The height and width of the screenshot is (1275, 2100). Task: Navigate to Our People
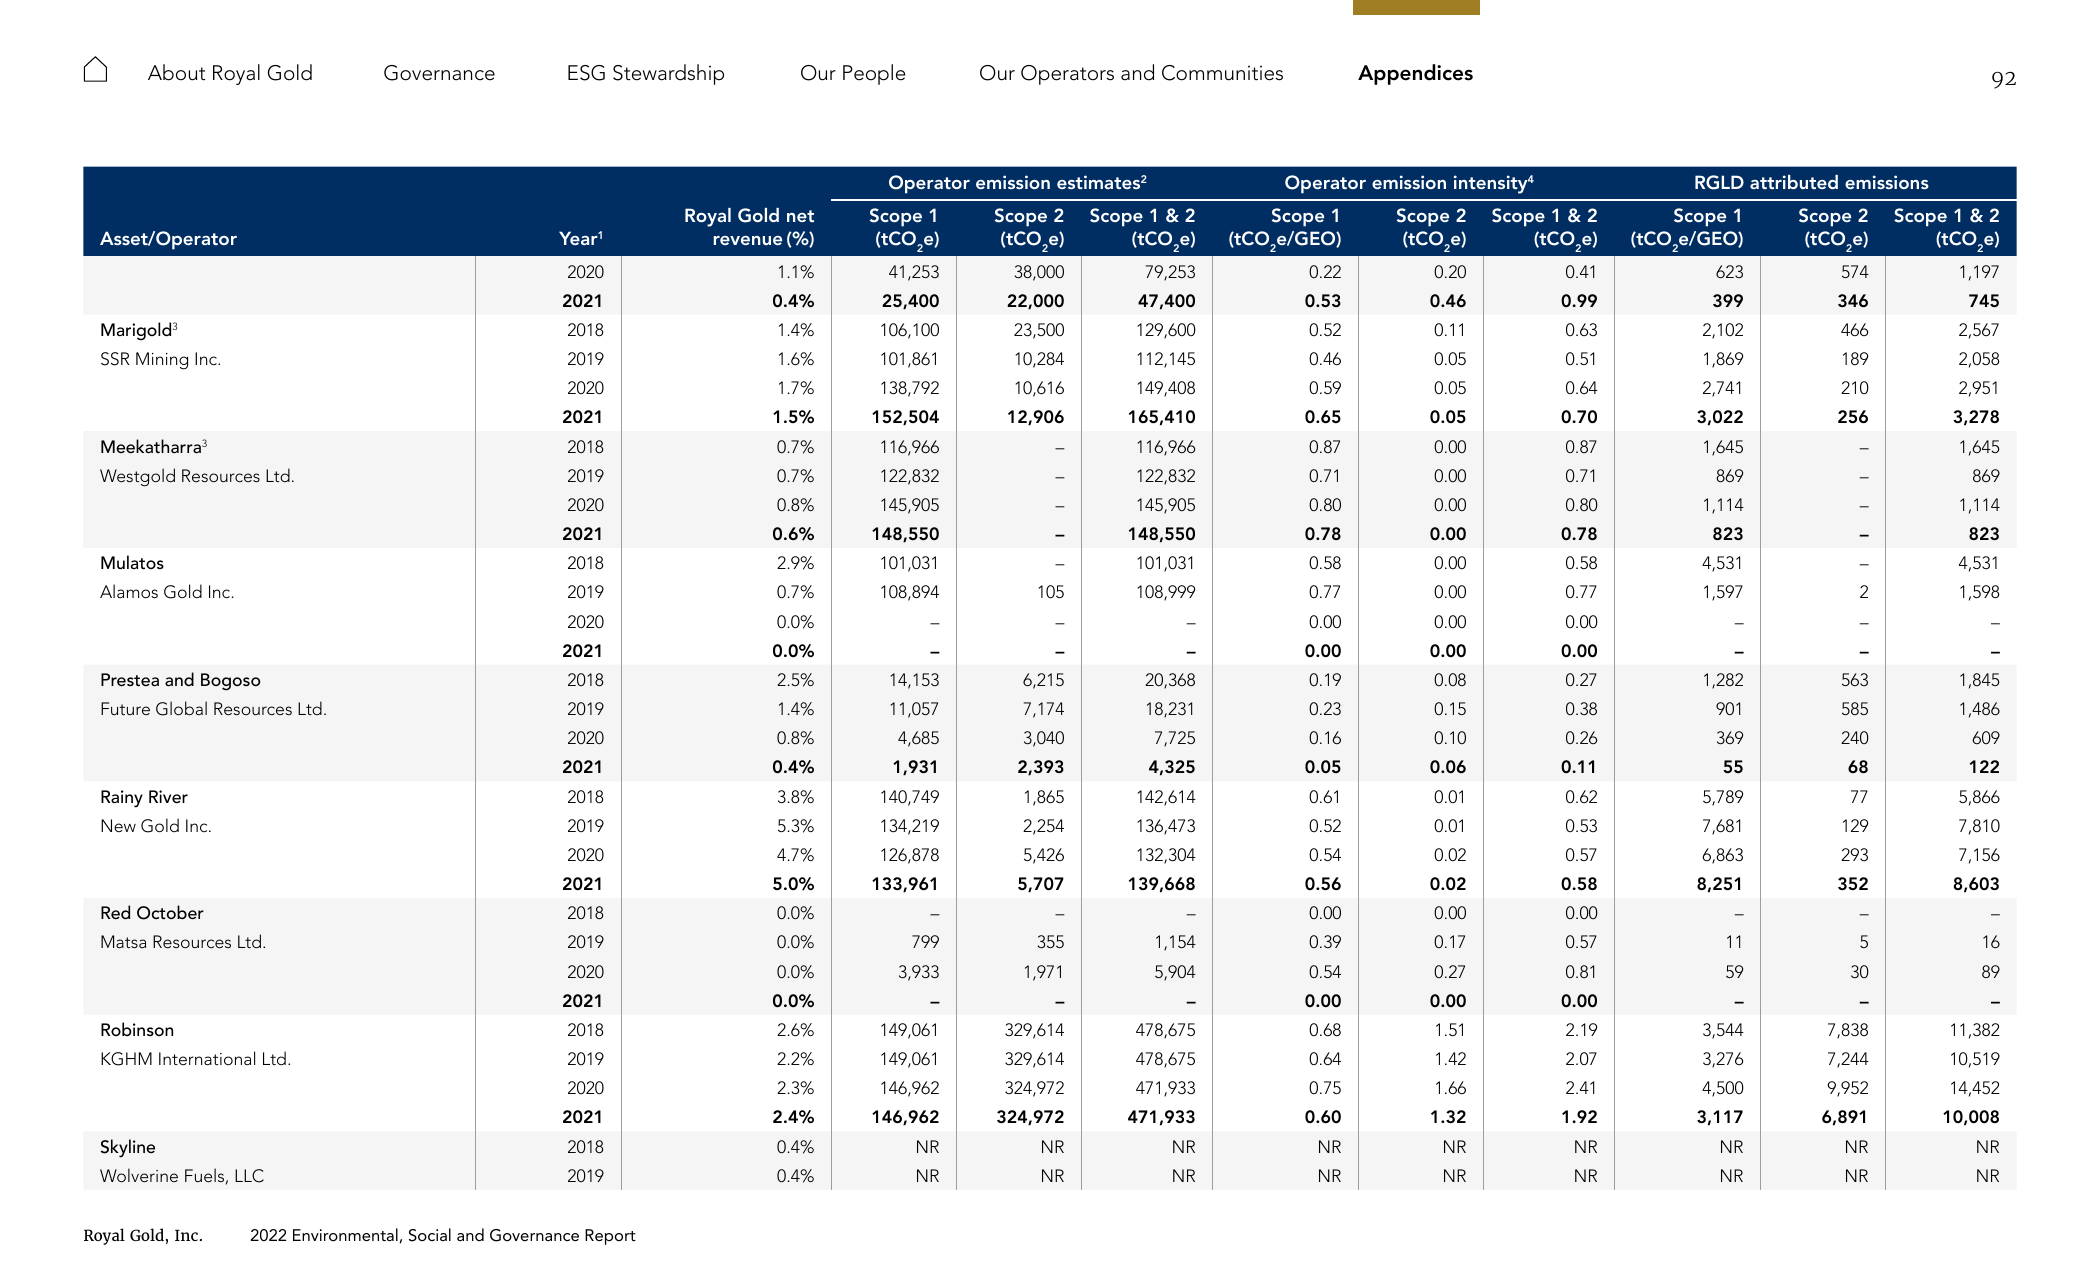(x=853, y=73)
